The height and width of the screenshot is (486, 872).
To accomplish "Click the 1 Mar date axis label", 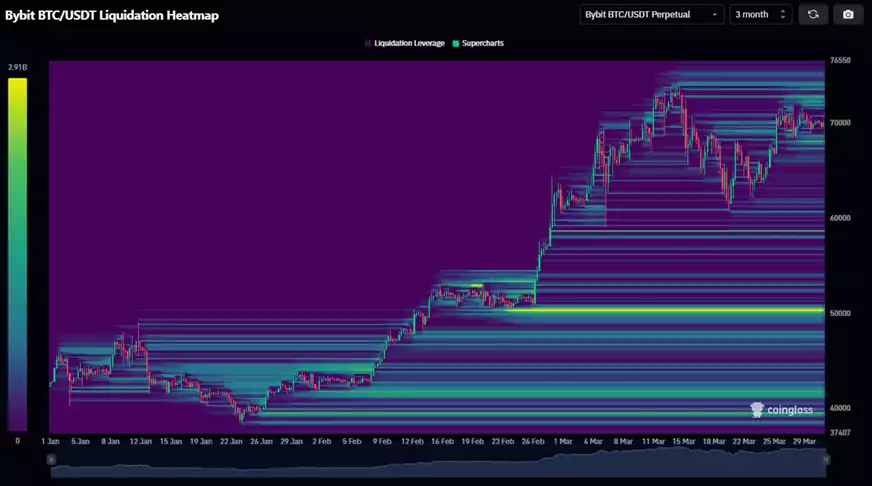I will [x=563, y=442].
